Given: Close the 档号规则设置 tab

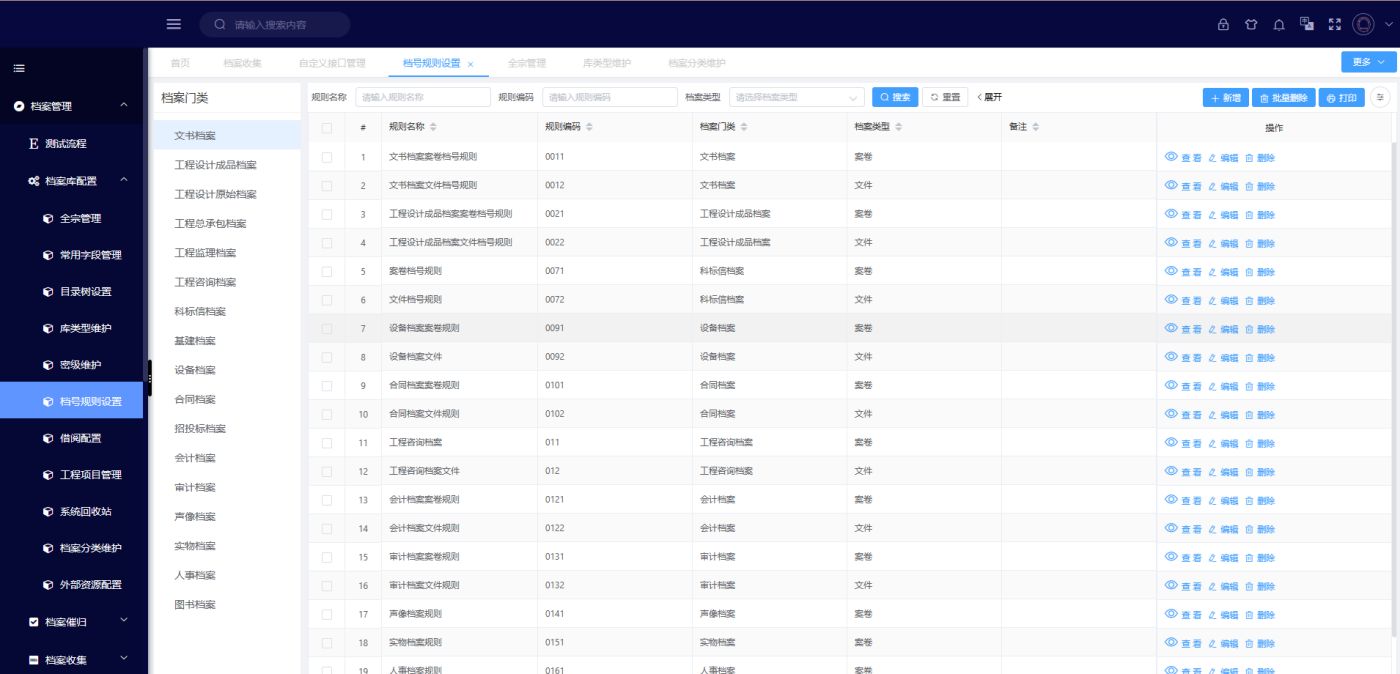Looking at the screenshot, I should (470, 64).
